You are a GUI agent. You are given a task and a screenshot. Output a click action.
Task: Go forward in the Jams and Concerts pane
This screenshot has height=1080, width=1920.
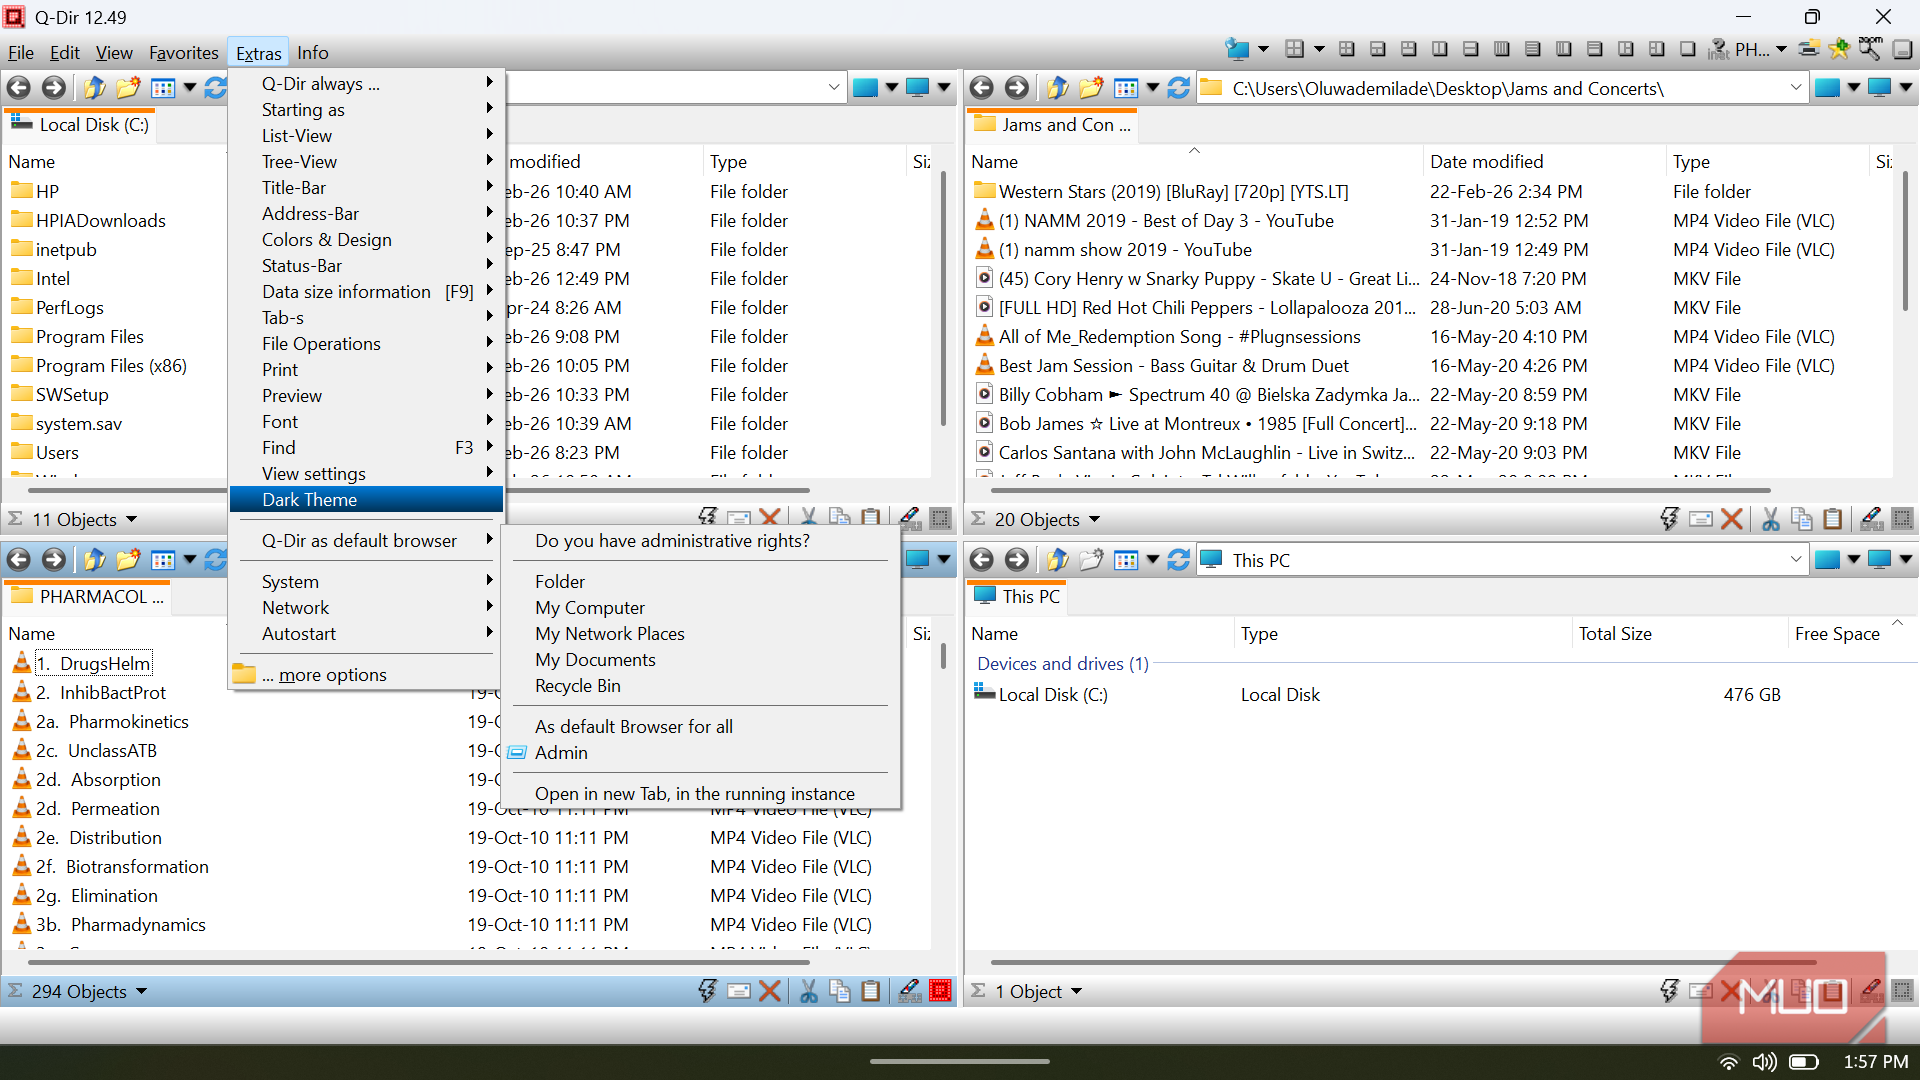pyautogui.click(x=1017, y=88)
